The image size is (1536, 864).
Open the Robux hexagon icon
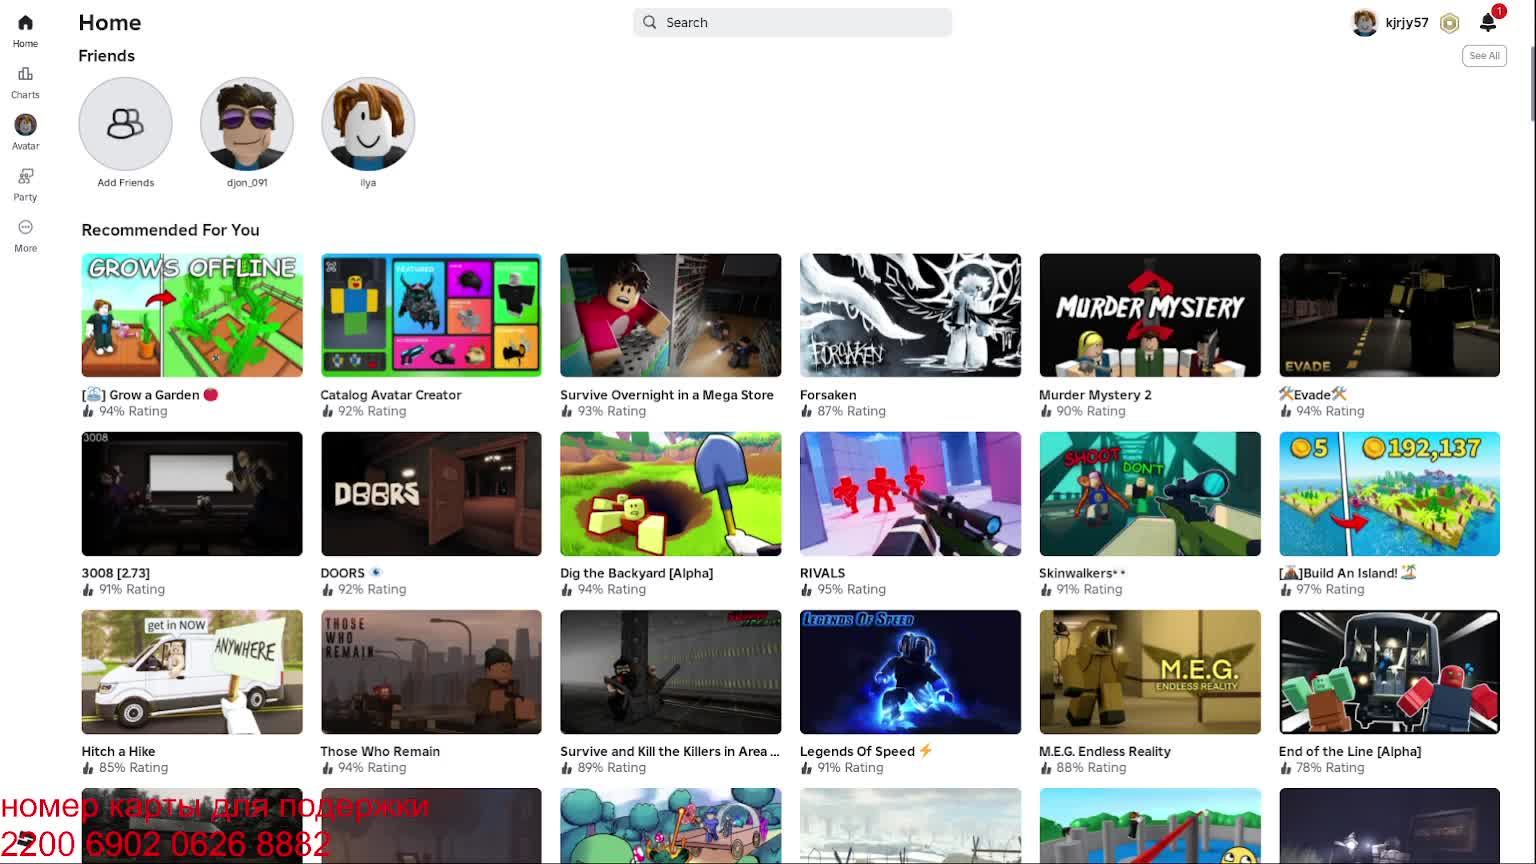point(1449,23)
